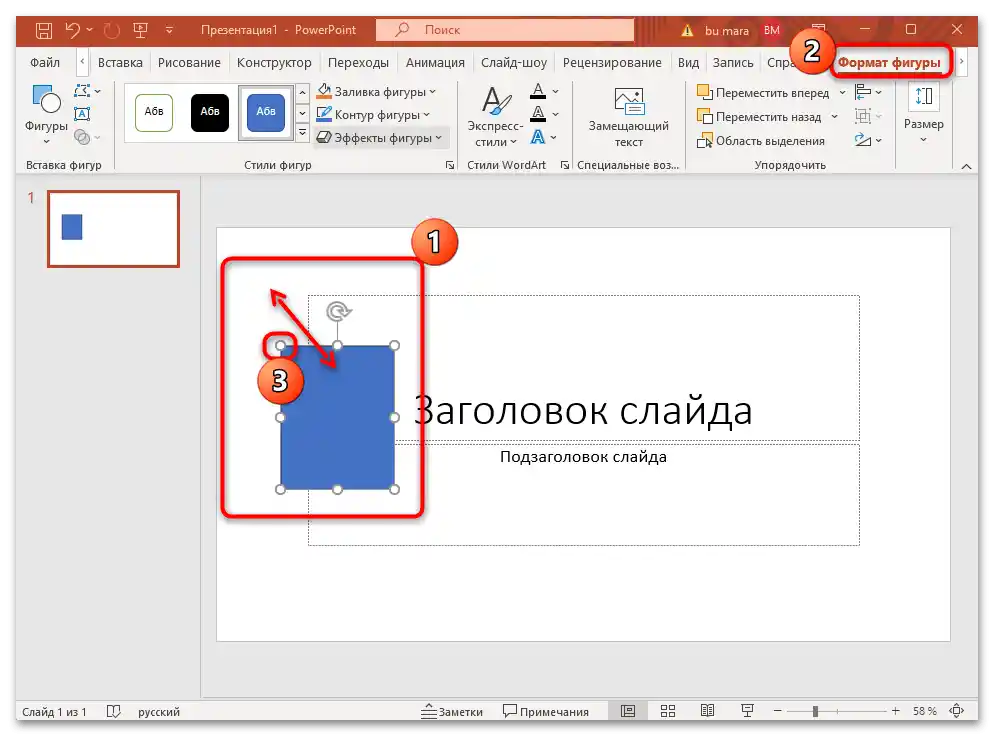Customize the Quick Access Toolbar
This screenshot has width=994, height=736.
(169, 30)
